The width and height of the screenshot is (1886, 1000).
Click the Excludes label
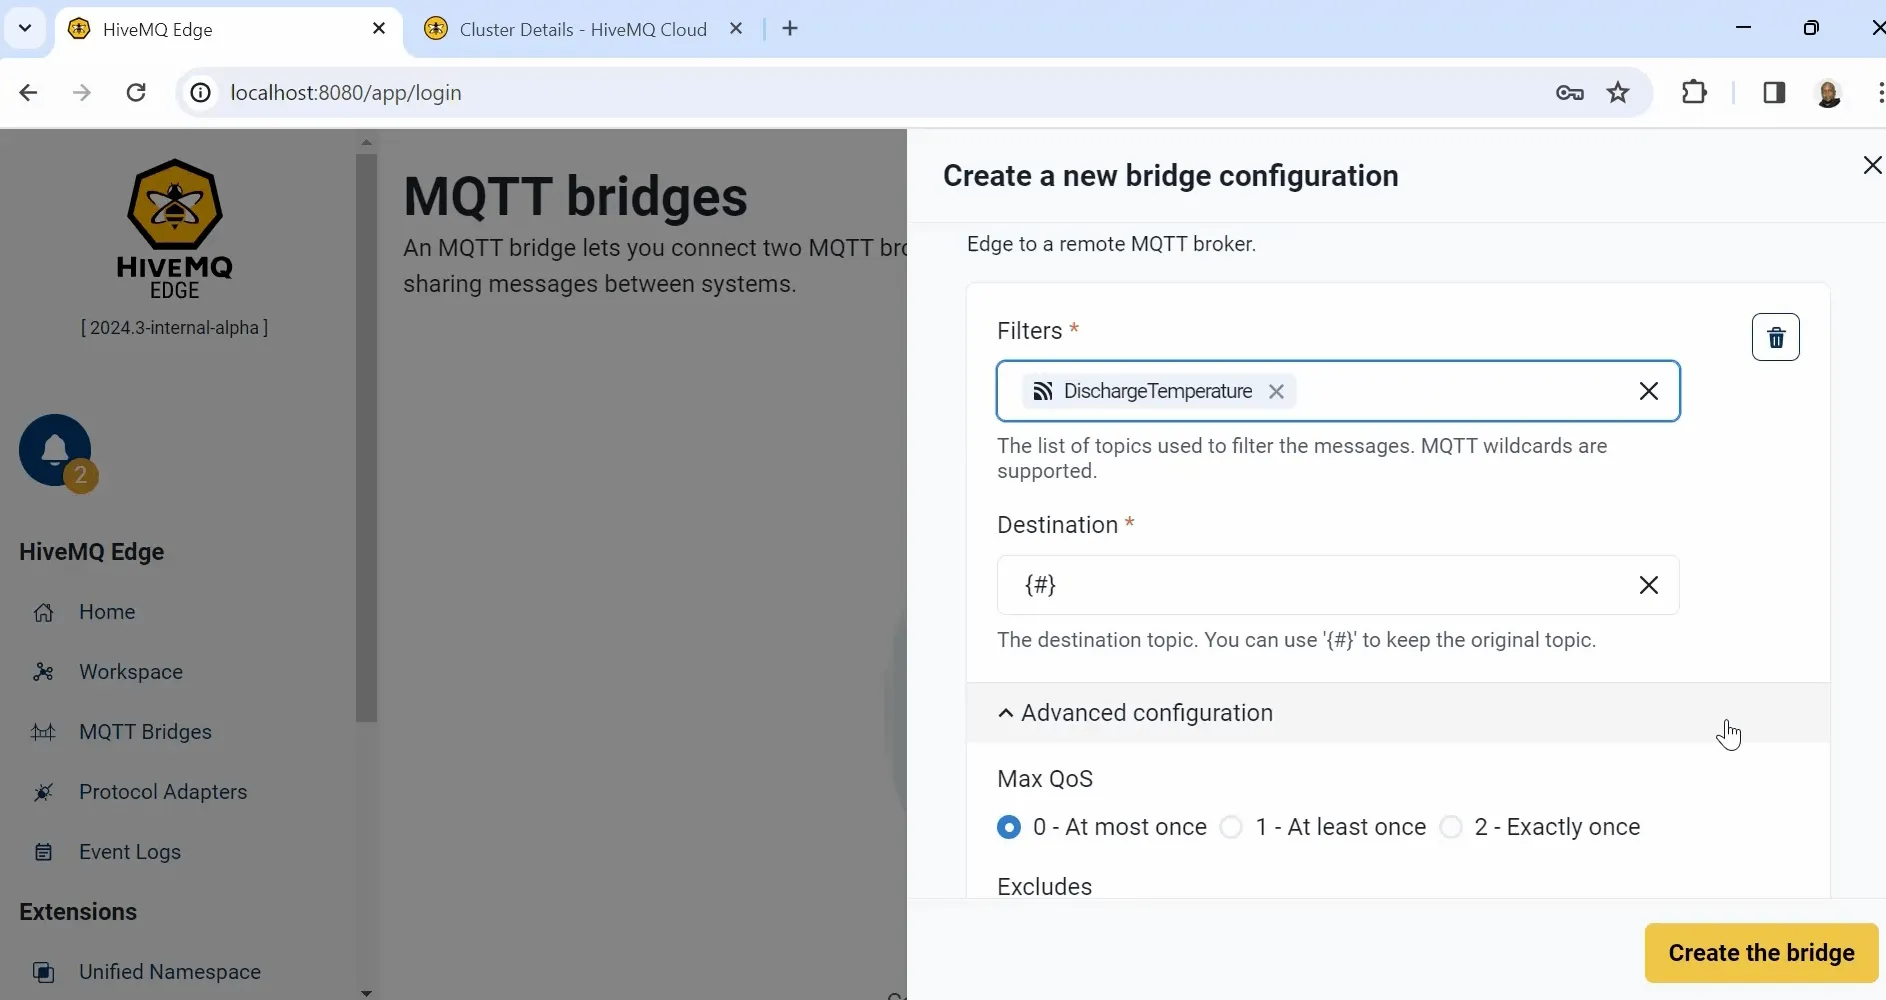[x=1044, y=887]
